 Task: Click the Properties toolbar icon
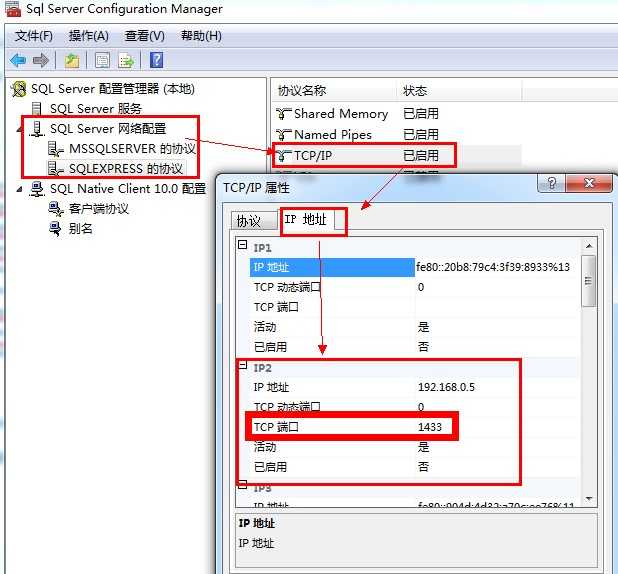[102, 60]
